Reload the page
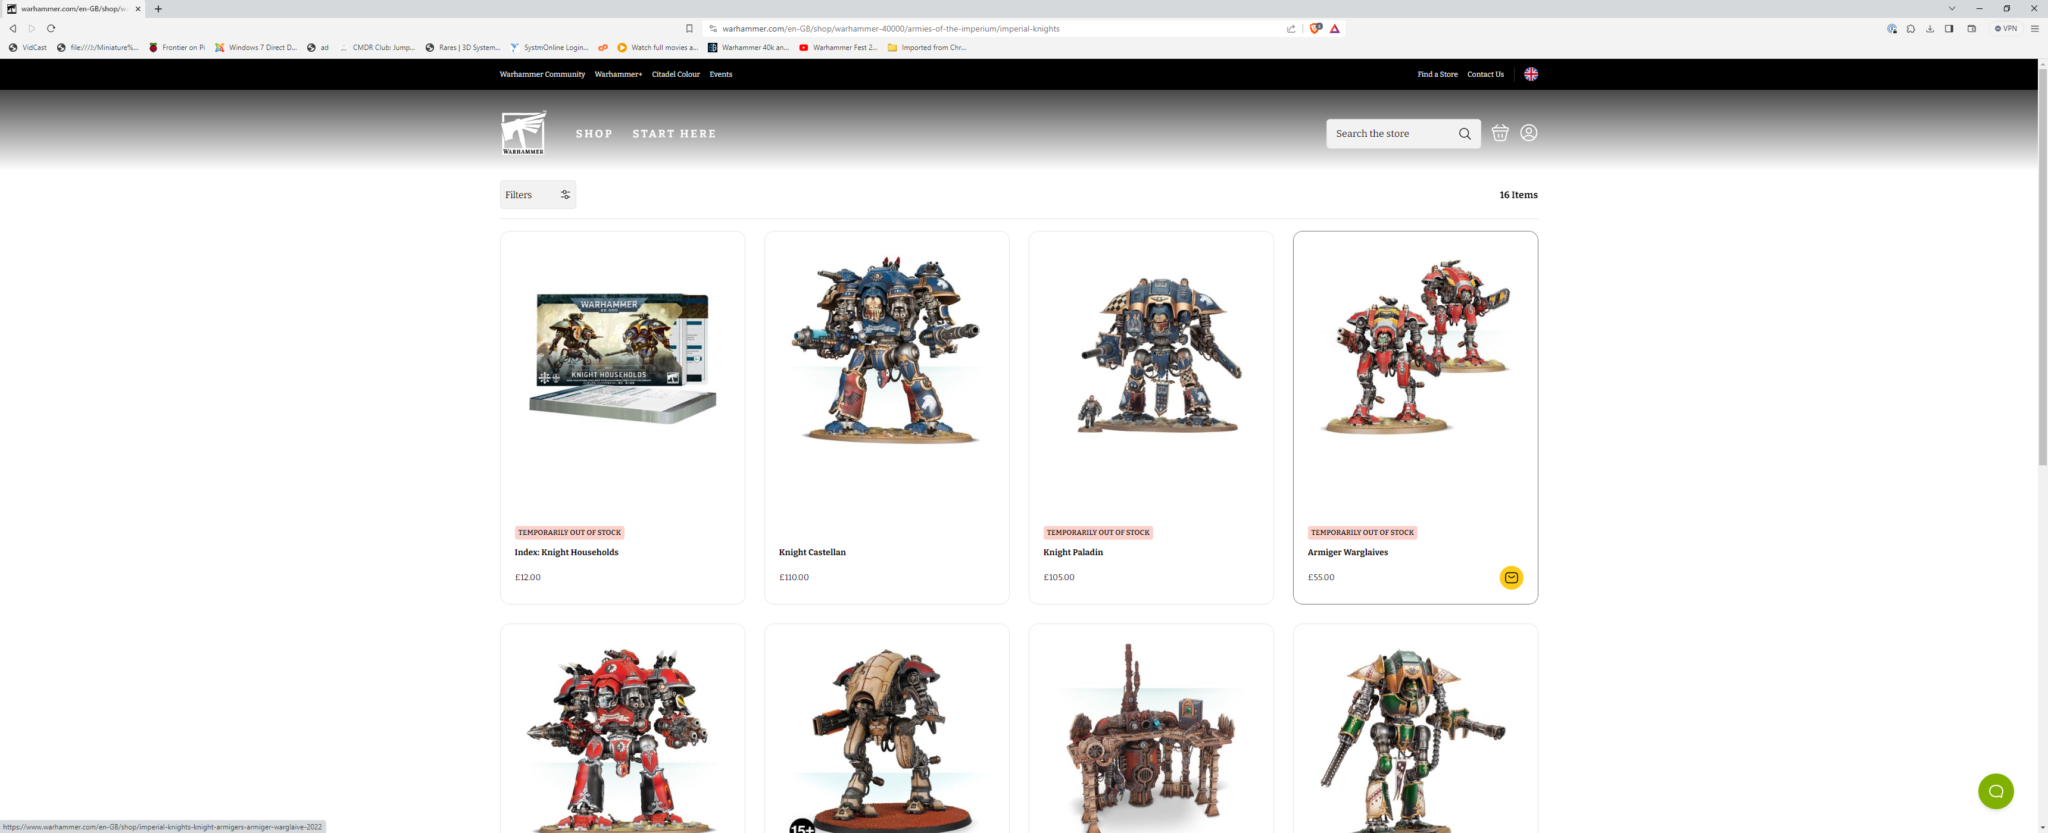Image resolution: width=2048 pixels, height=833 pixels. pos(50,28)
